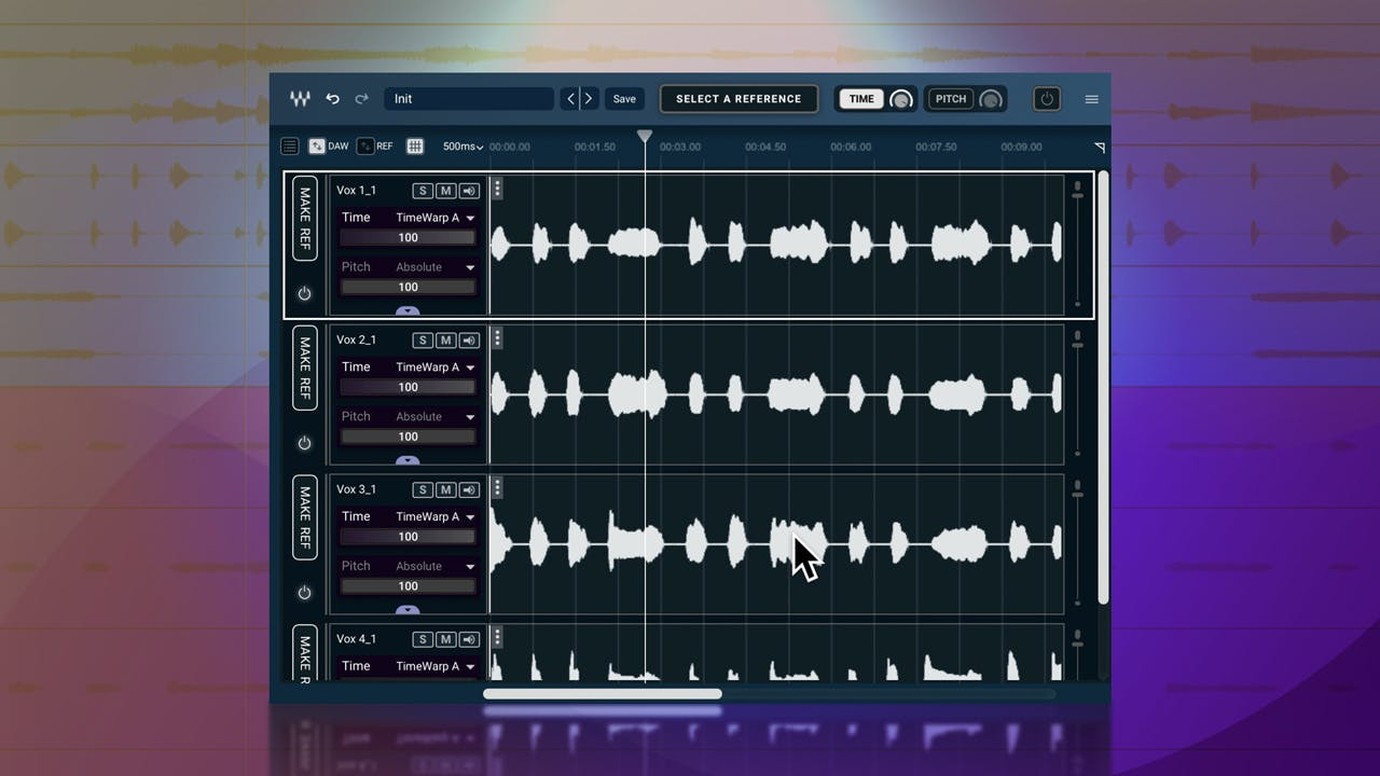Click the grid icon next to REF
The width and height of the screenshot is (1380, 776).
click(414, 145)
